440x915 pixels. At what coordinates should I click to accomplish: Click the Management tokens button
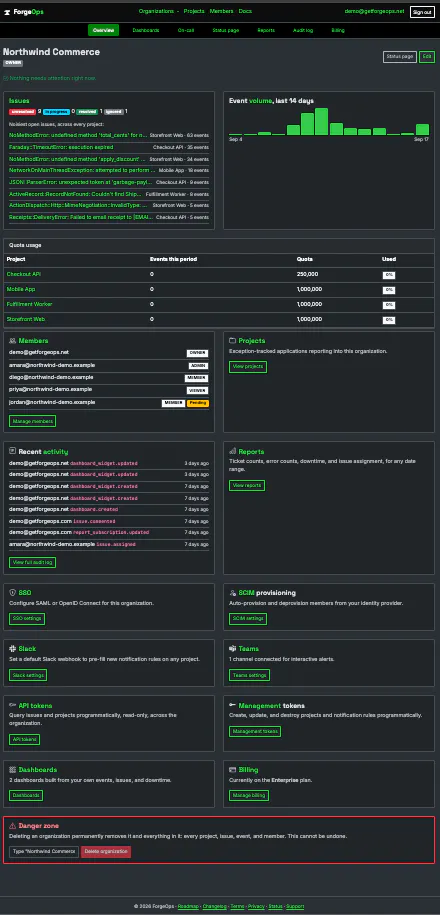pyautogui.click(x=255, y=731)
